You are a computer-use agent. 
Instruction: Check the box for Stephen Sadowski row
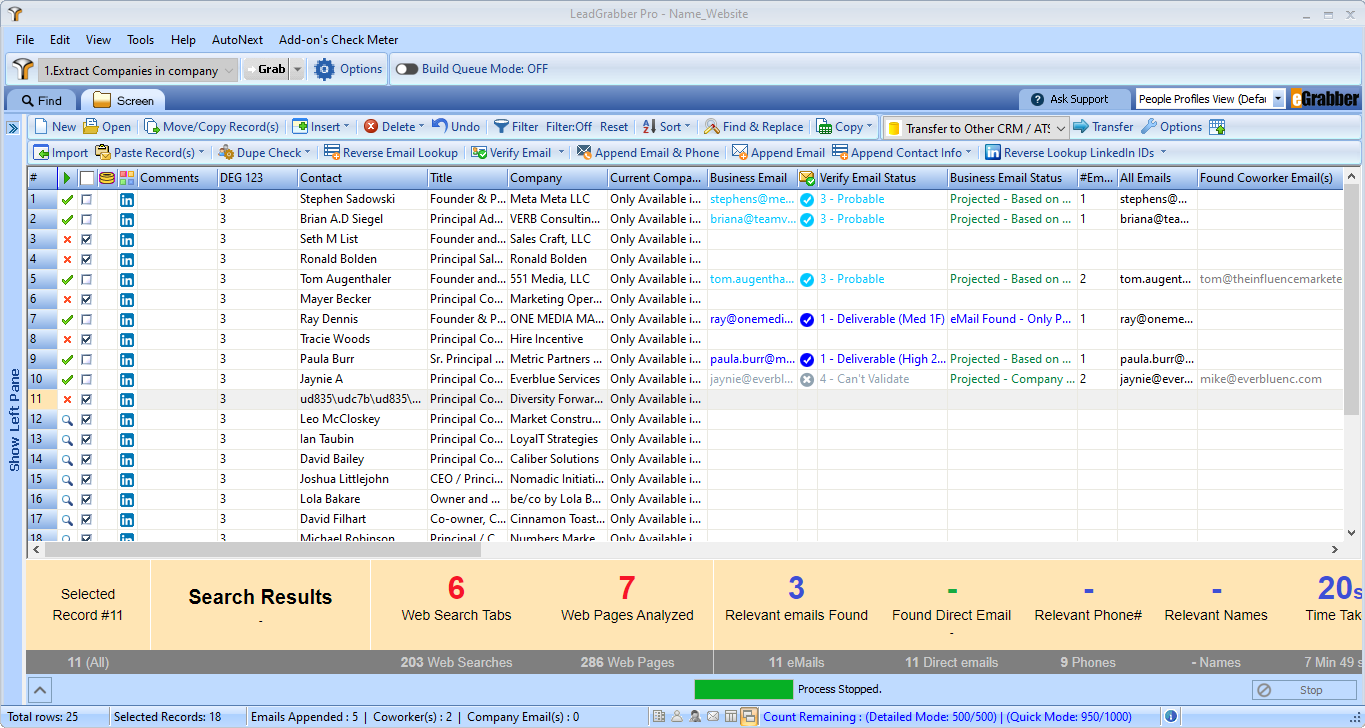point(87,199)
